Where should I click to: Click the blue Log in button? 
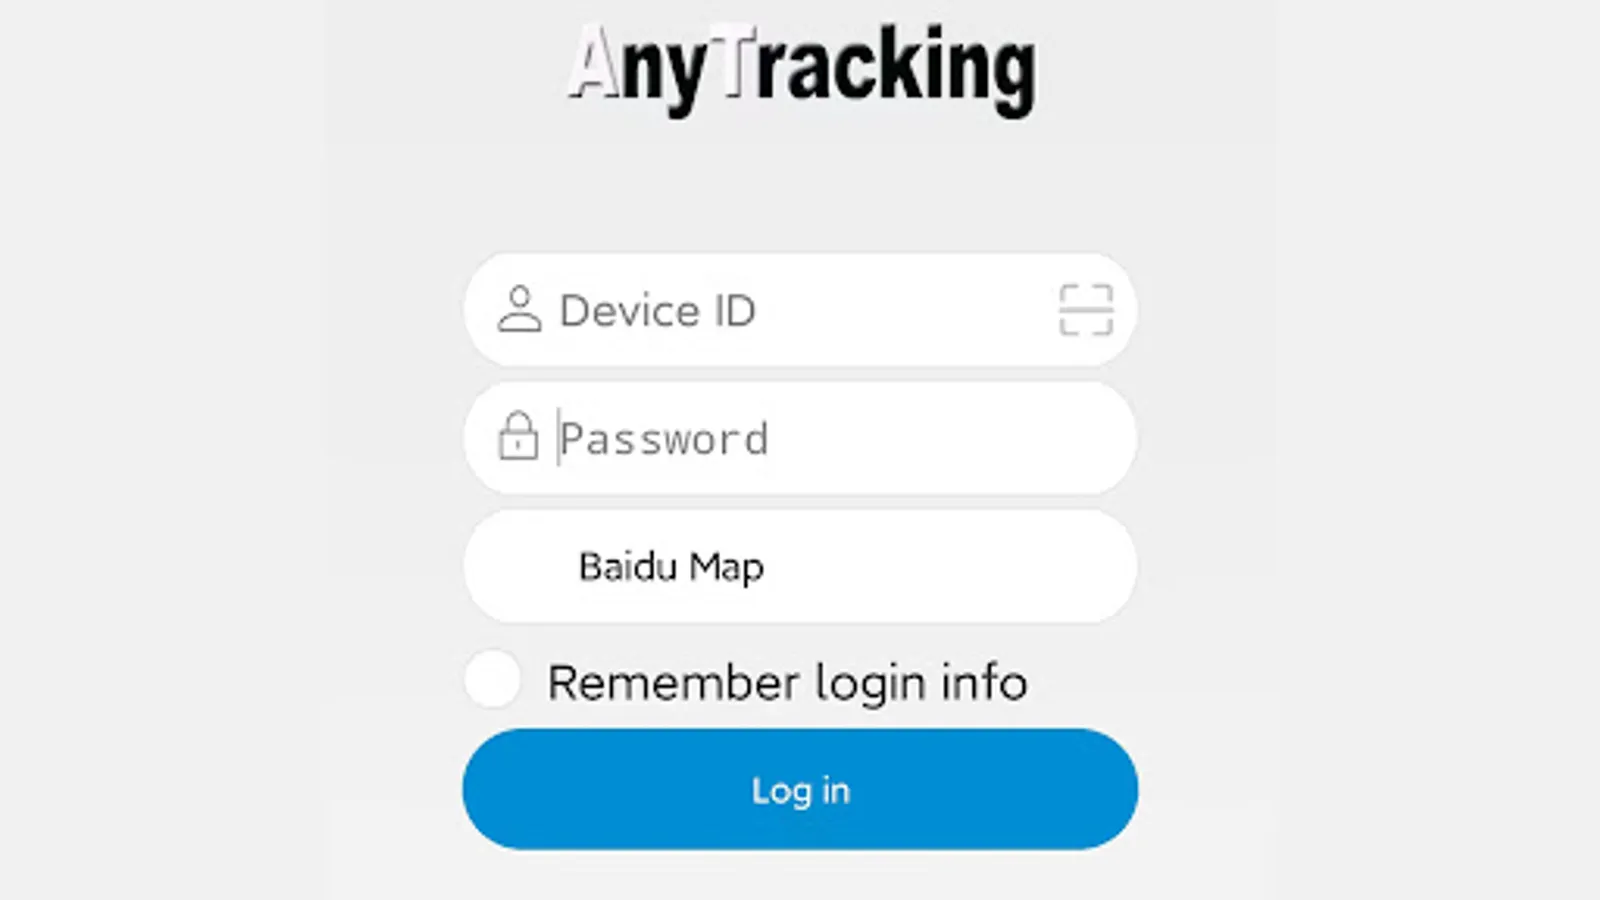800,789
